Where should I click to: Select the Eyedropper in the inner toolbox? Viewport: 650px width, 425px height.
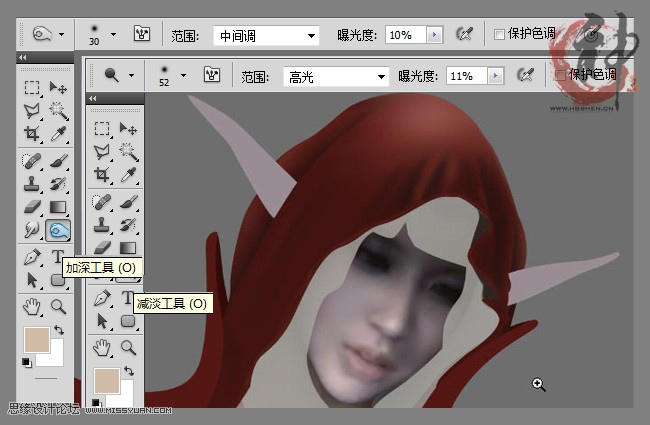tap(128, 175)
